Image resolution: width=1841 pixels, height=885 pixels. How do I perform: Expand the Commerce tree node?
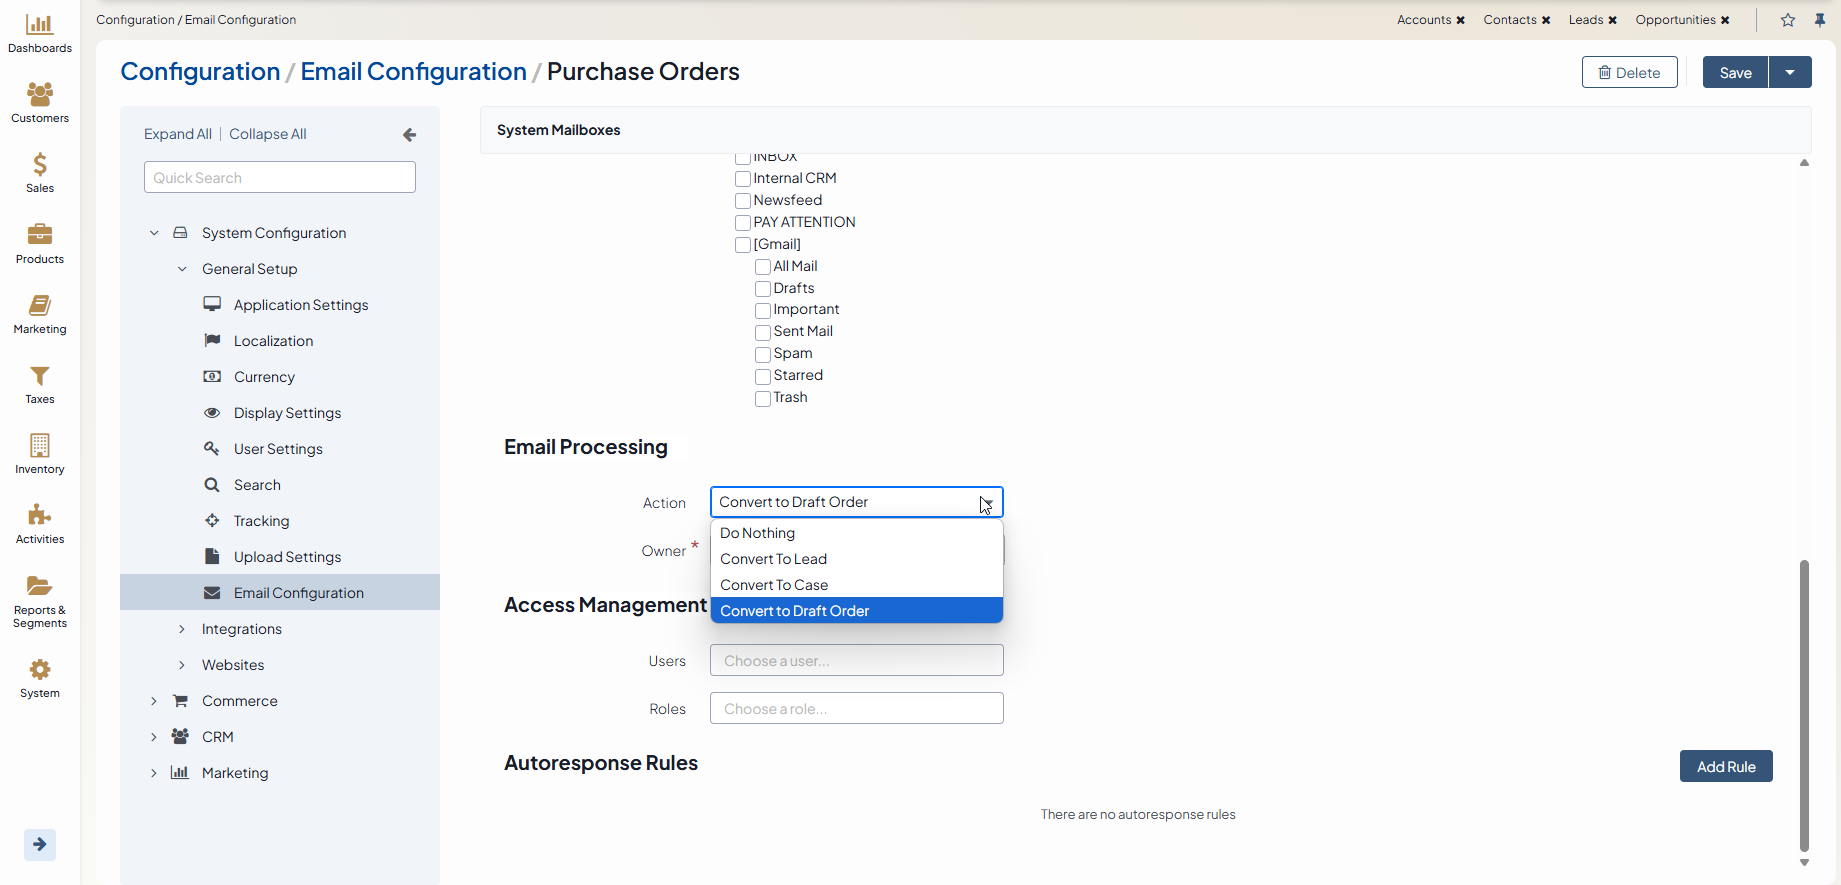[x=154, y=701]
